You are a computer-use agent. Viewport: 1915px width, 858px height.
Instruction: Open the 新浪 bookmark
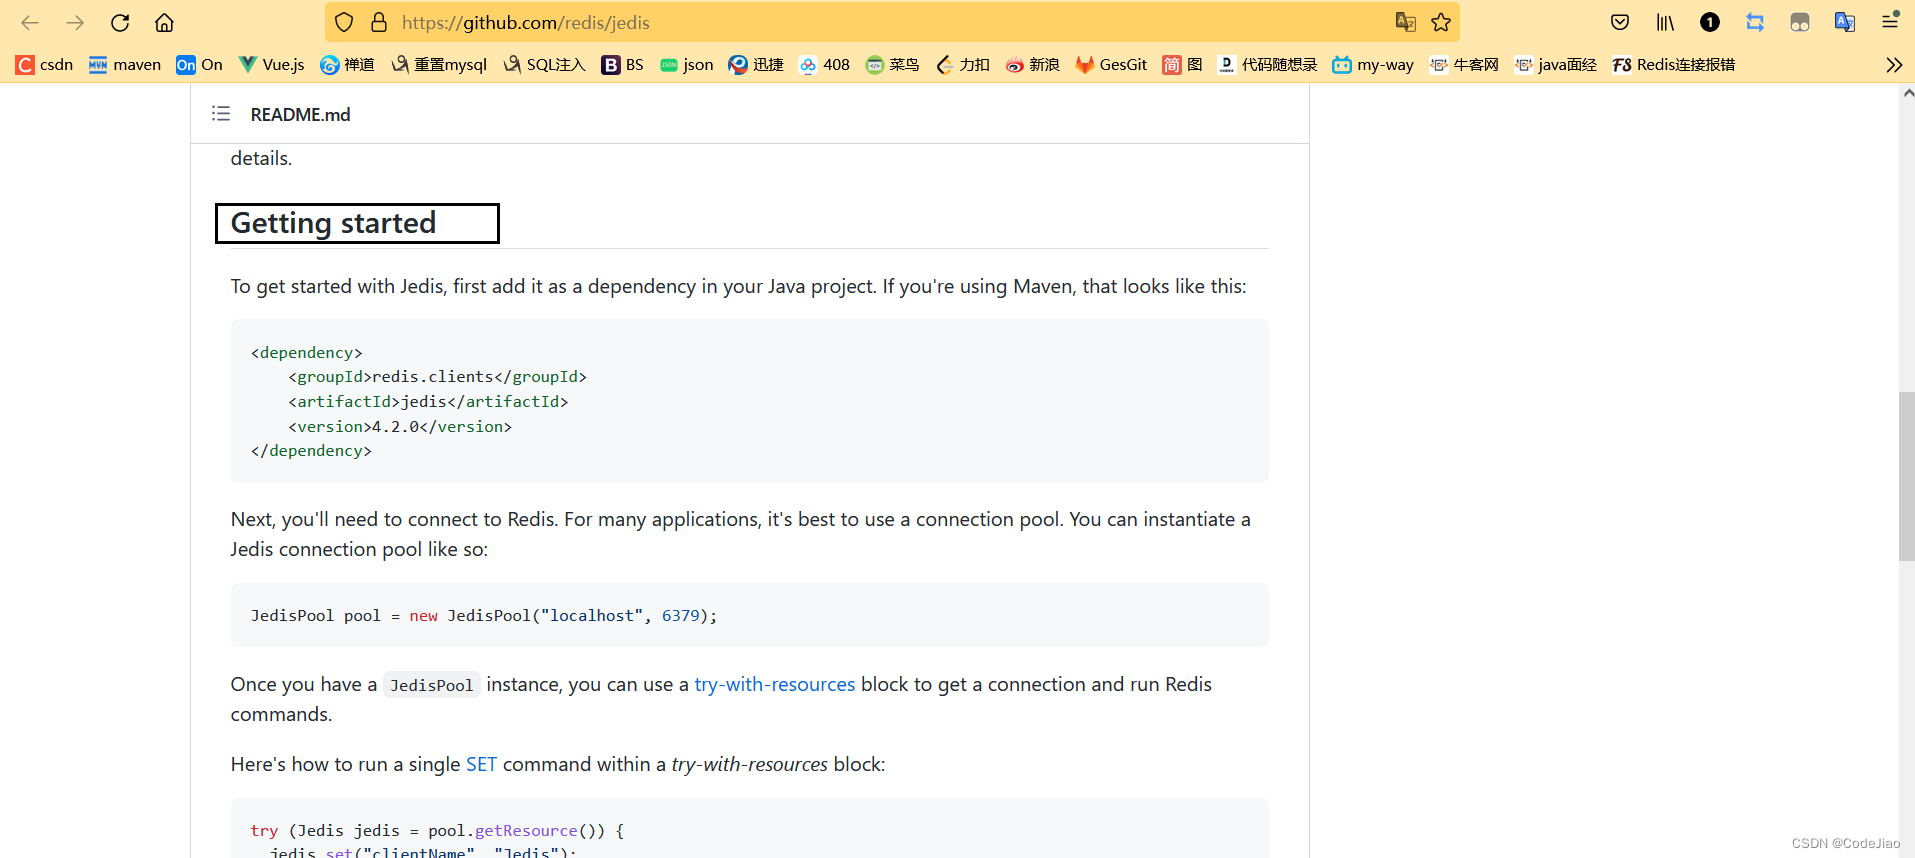pyautogui.click(x=1032, y=65)
